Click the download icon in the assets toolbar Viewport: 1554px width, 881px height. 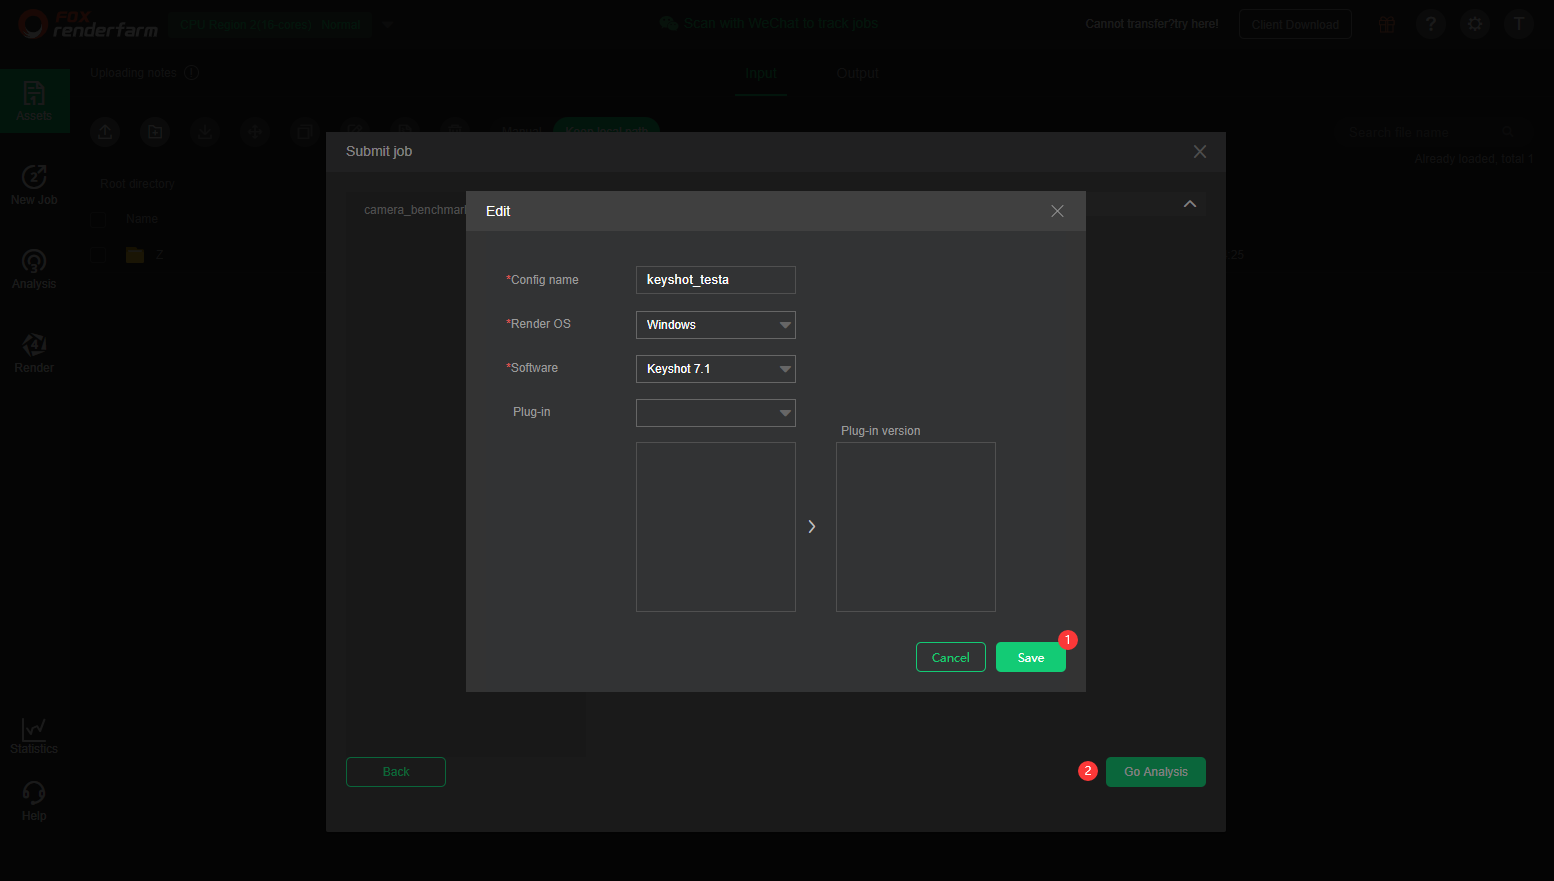point(205,131)
